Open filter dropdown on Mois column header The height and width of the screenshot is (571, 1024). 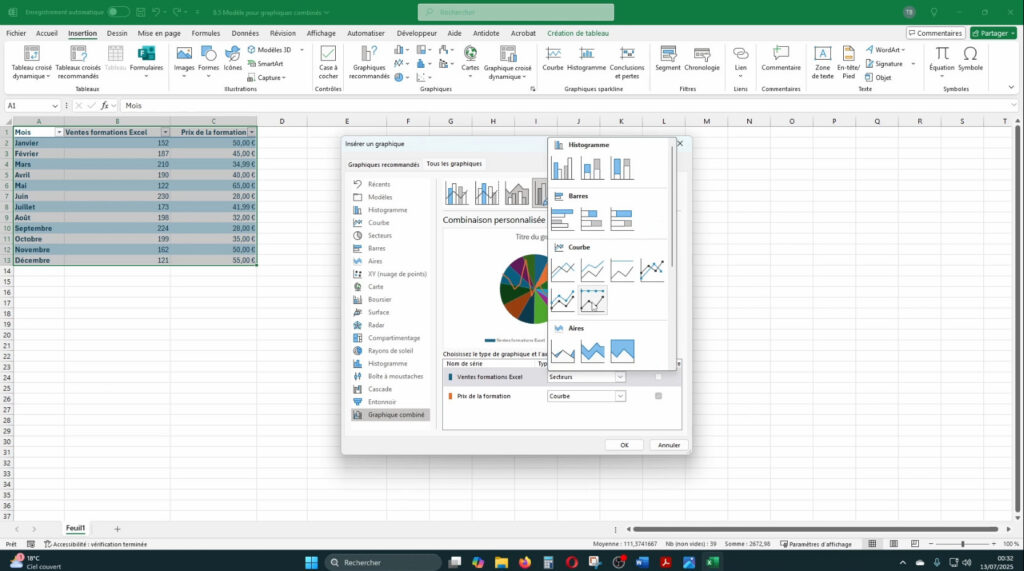[58, 132]
